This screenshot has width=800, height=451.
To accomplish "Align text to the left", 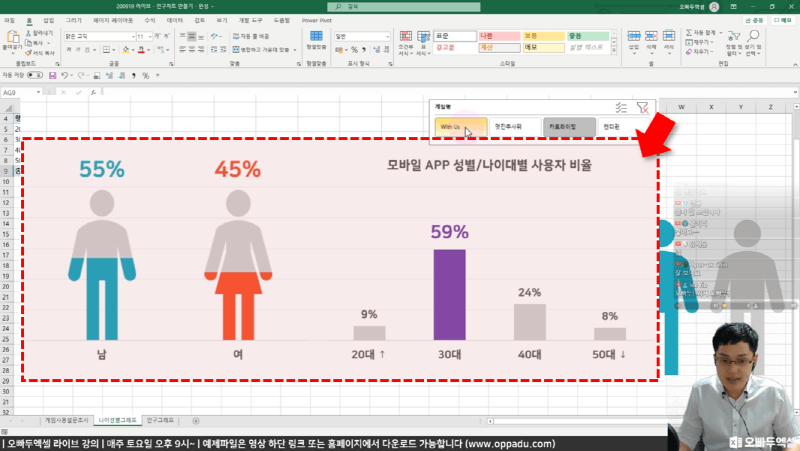I will pos(183,49).
